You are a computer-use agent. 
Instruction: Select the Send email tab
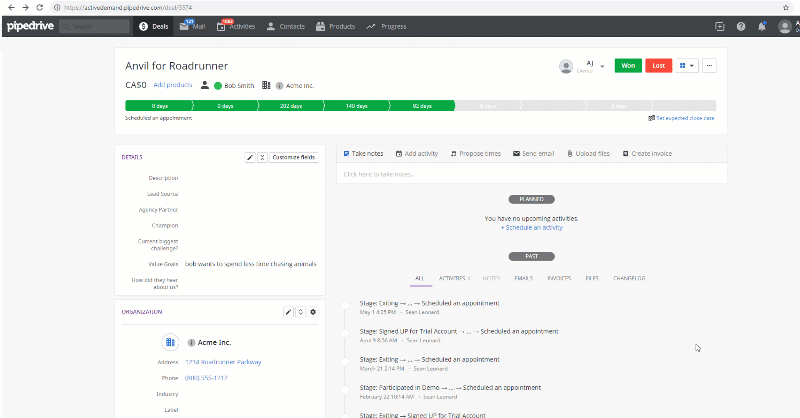click(534, 153)
